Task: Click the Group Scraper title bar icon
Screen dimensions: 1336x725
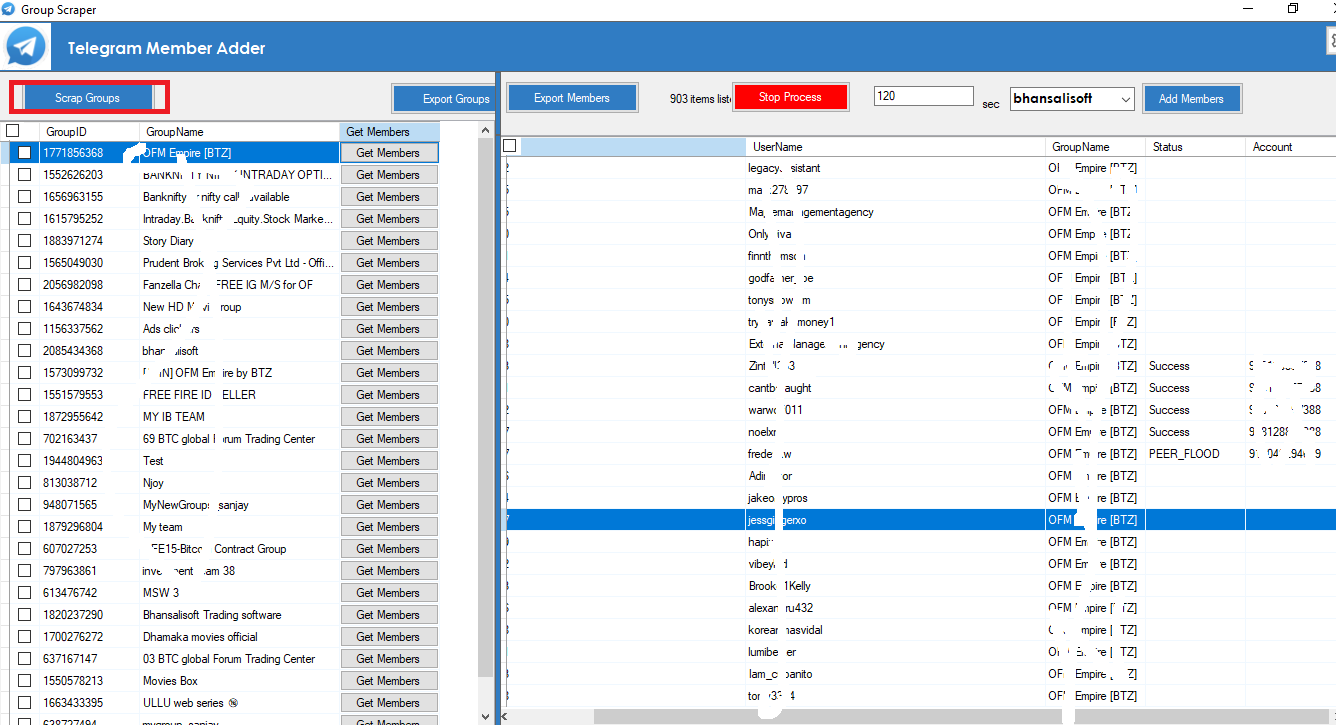Action: point(9,9)
